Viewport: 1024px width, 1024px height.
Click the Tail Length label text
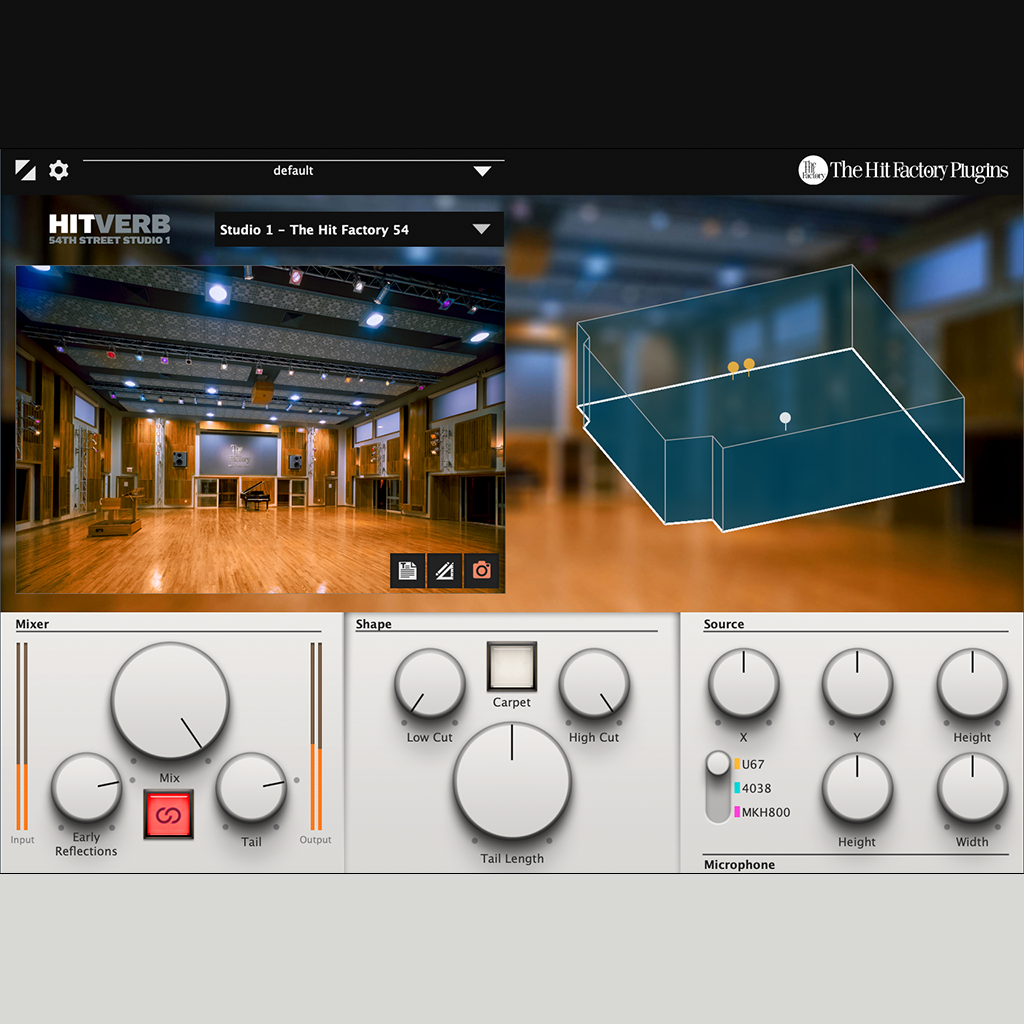pos(512,859)
